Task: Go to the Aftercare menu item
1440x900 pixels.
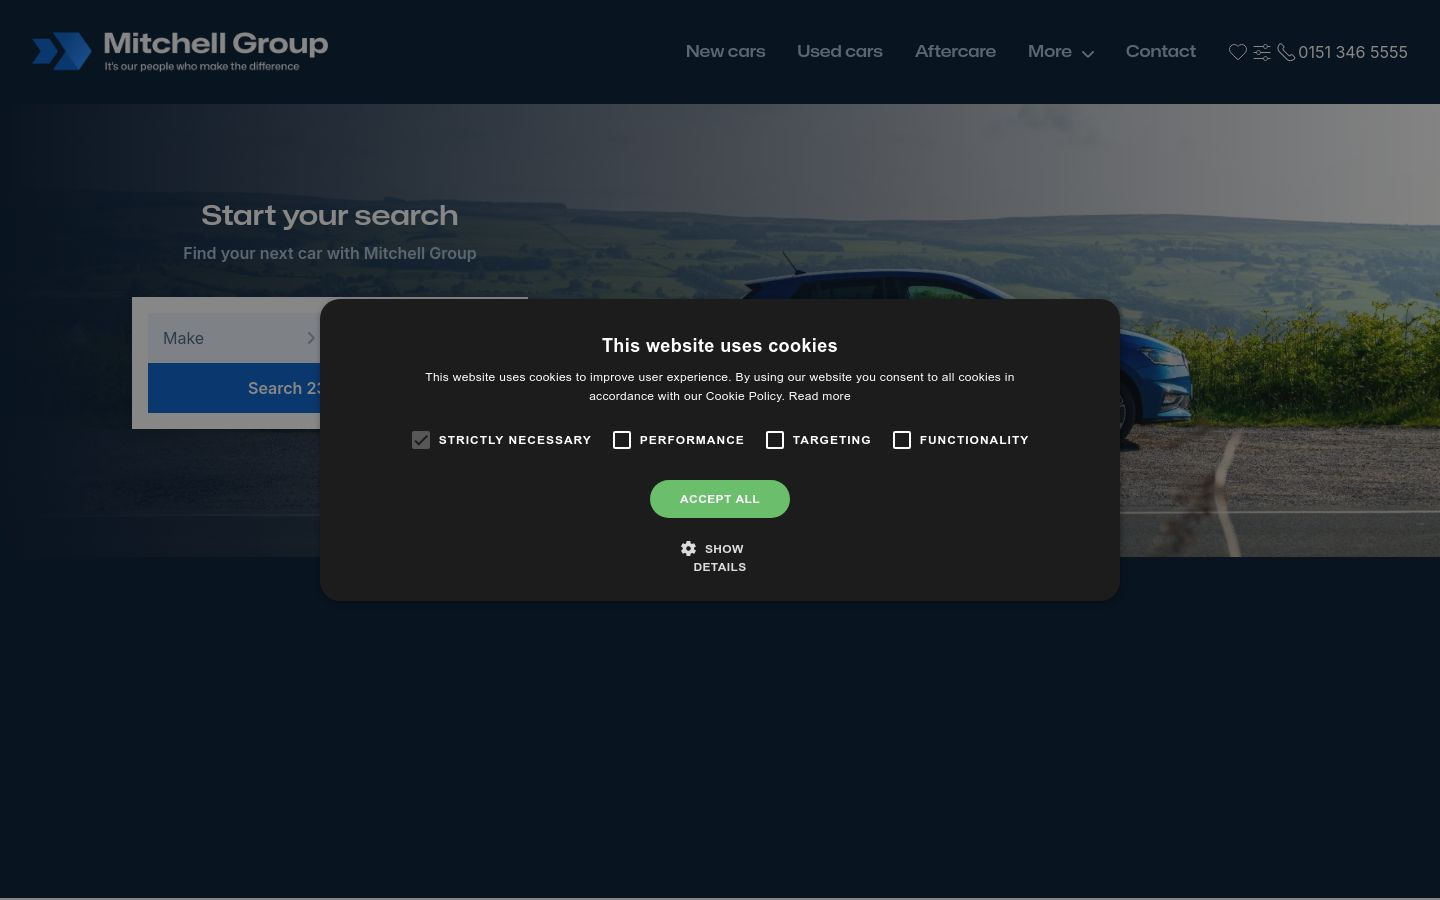Action: [955, 51]
